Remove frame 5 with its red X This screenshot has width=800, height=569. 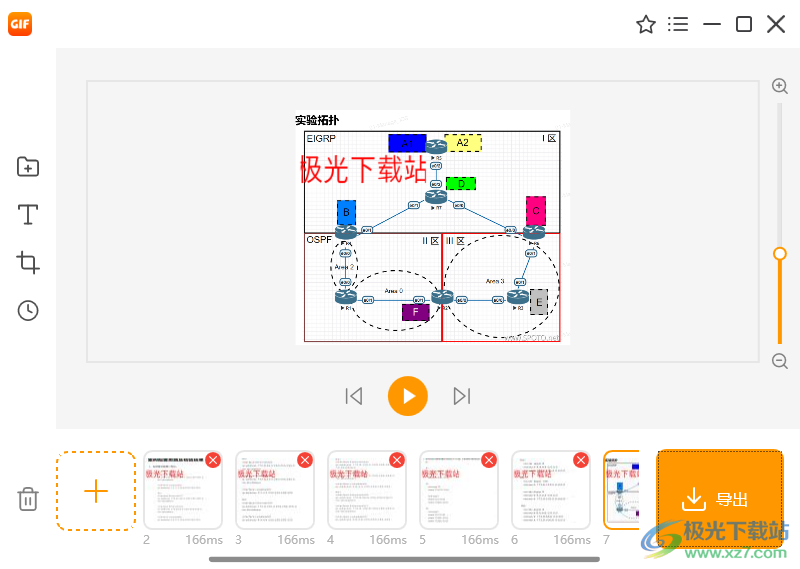coord(489,460)
